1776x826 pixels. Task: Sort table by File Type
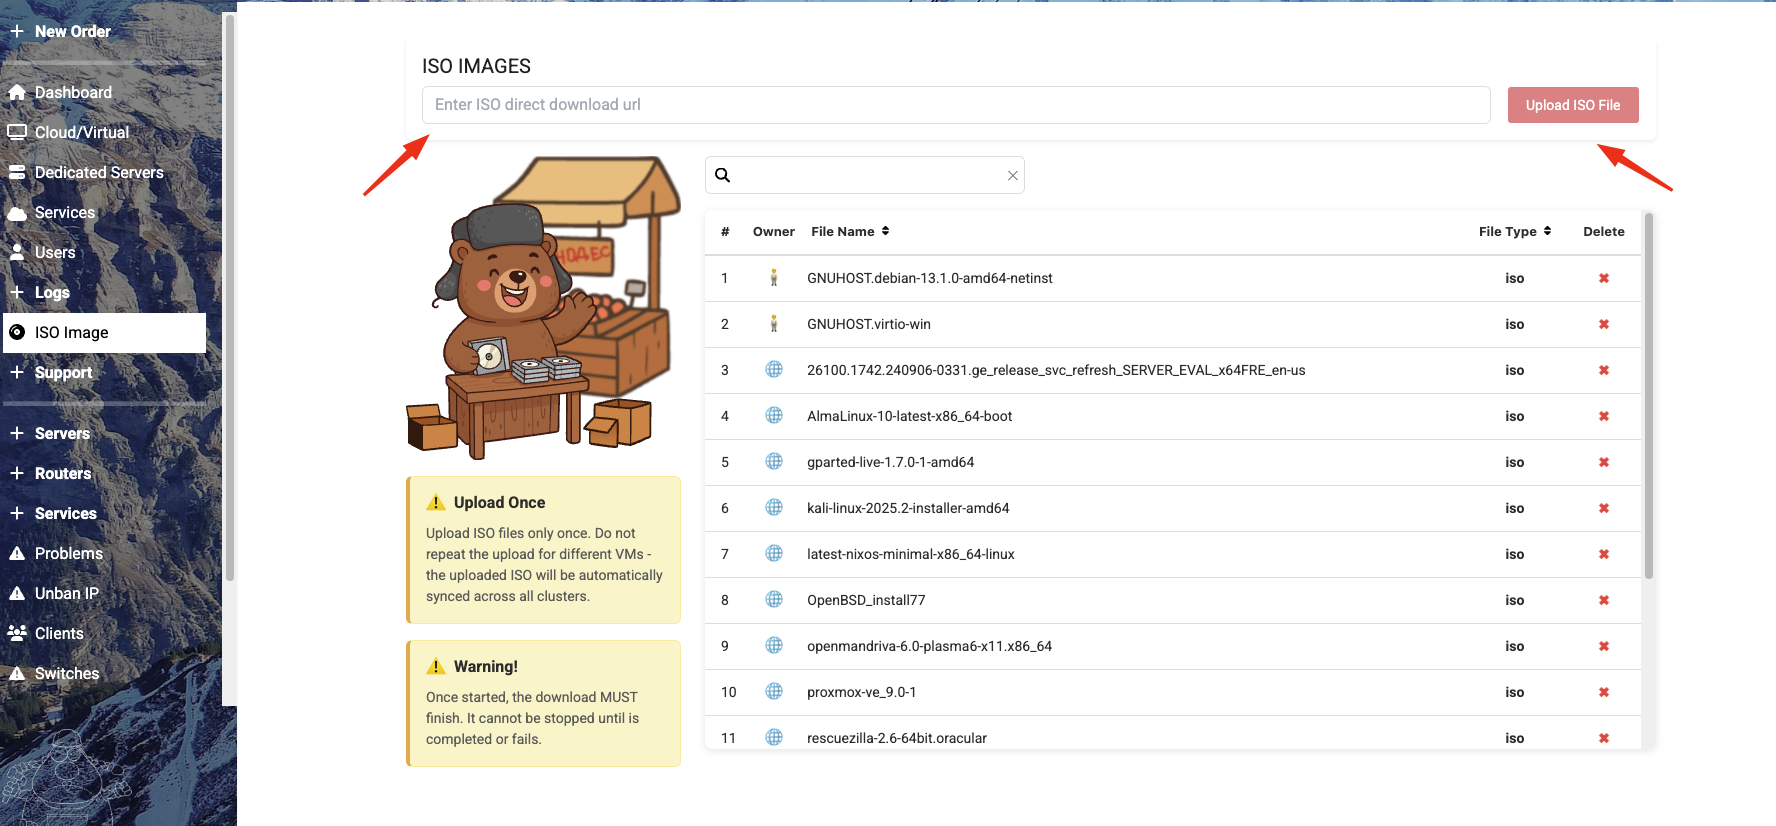point(1514,231)
